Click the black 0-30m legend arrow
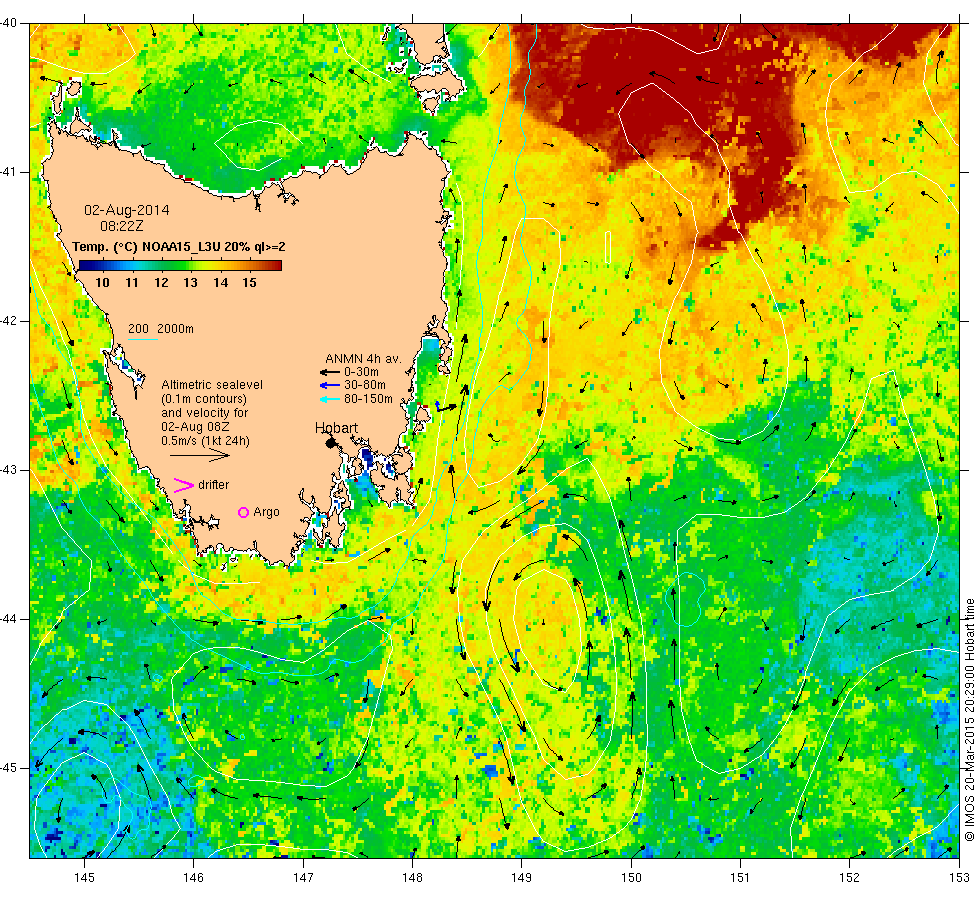Viewport: 980px width, 900px height. (x=329, y=372)
